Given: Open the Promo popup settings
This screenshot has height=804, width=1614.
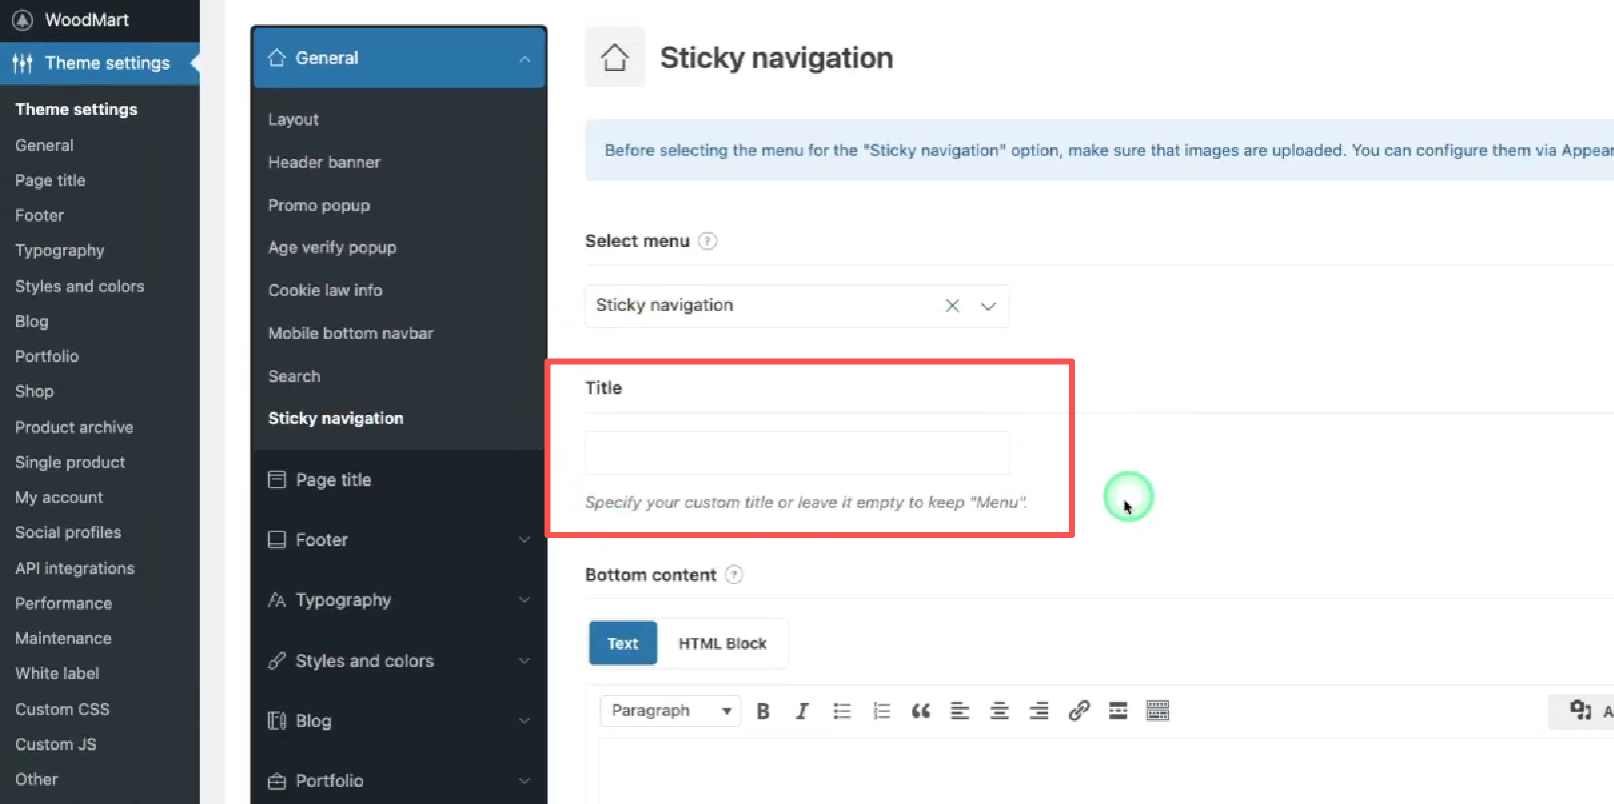Looking at the screenshot, I should (x=319, y=205).
